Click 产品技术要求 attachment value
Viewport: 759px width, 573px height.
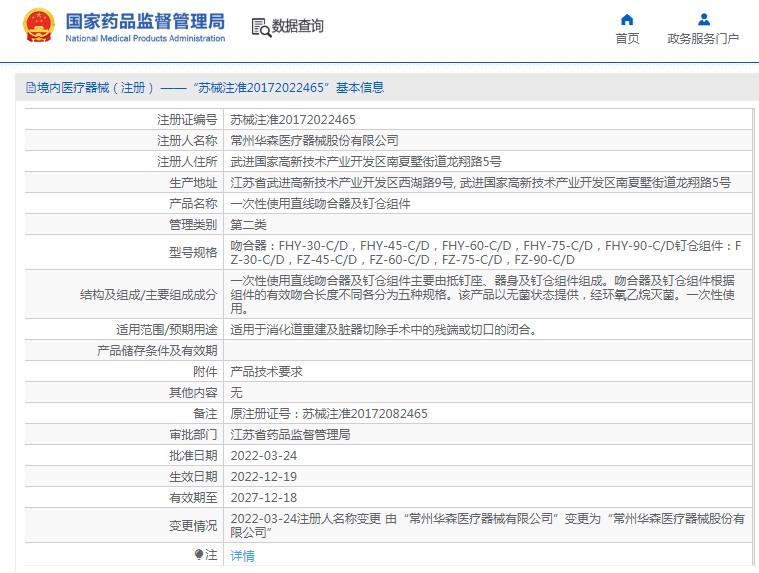tap(266, 372)
